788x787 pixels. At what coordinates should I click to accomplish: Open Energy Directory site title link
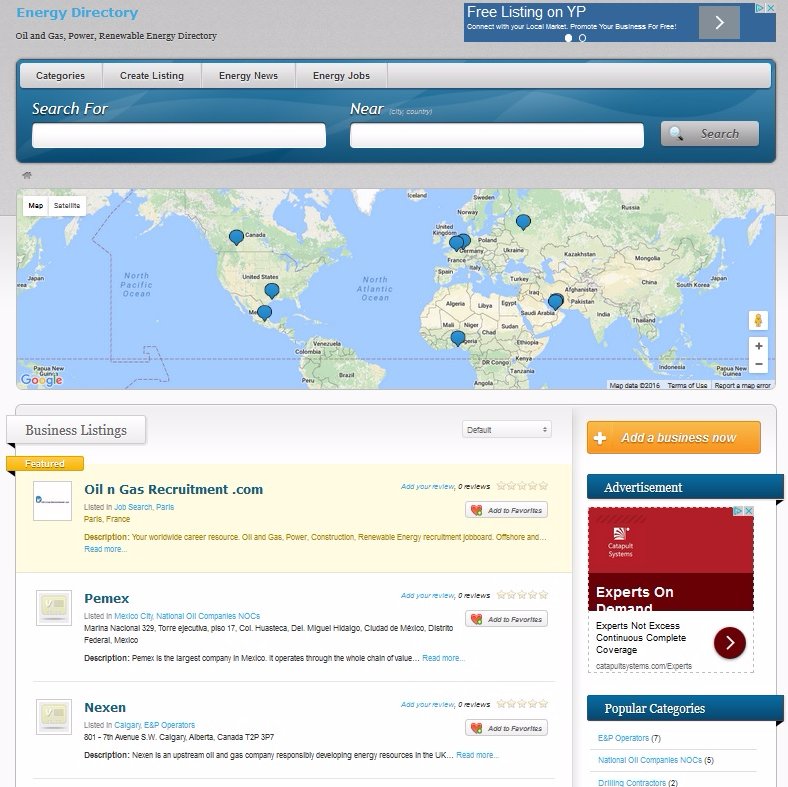click(x=77, y=13)
